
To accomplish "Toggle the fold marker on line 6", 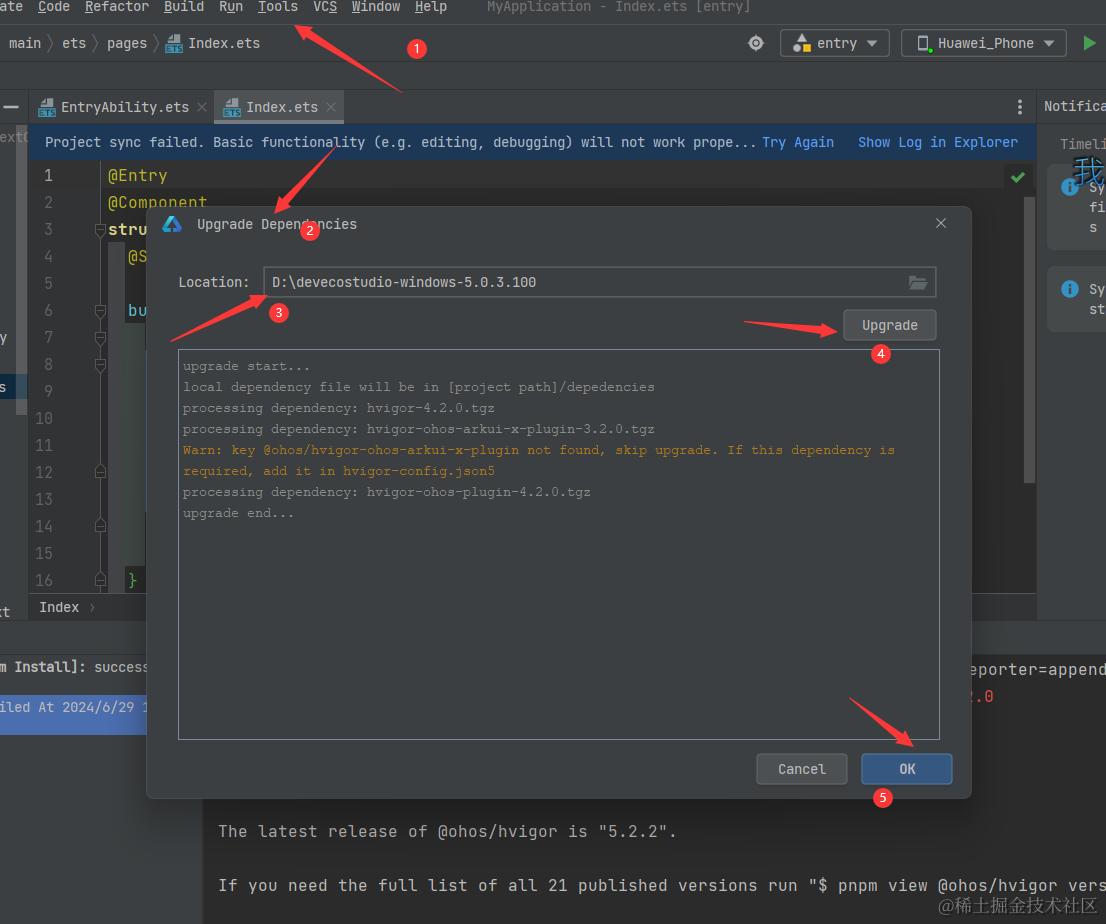I will point(100,310).
